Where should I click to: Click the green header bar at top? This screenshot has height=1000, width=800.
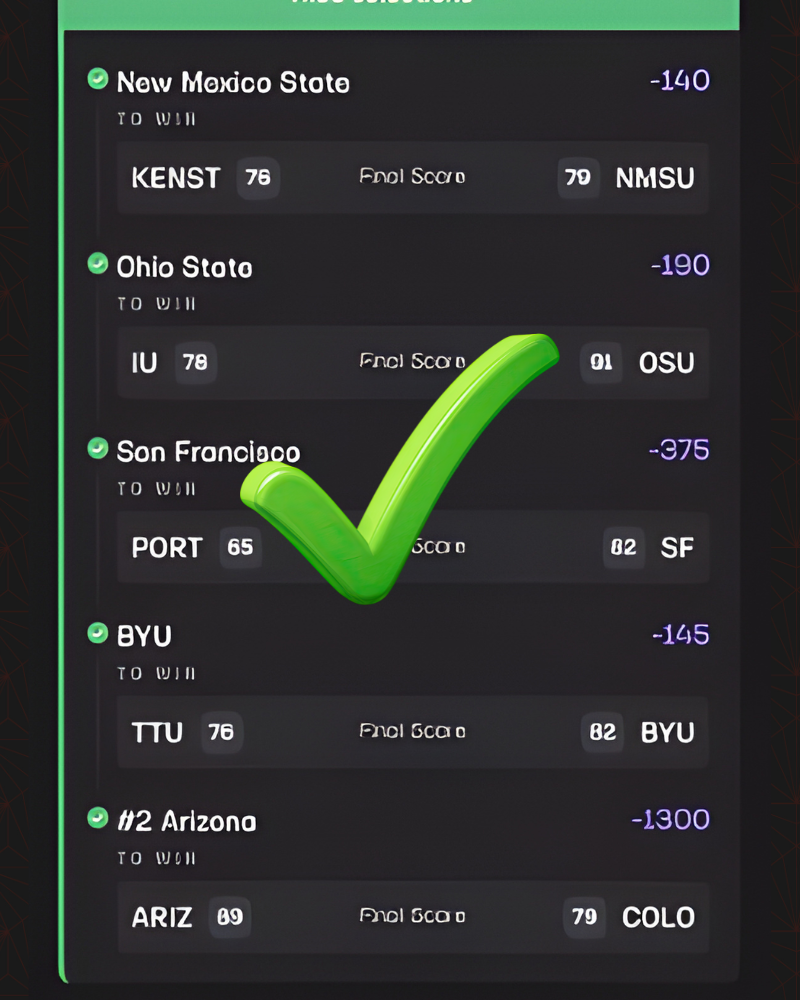pos(398,12)
